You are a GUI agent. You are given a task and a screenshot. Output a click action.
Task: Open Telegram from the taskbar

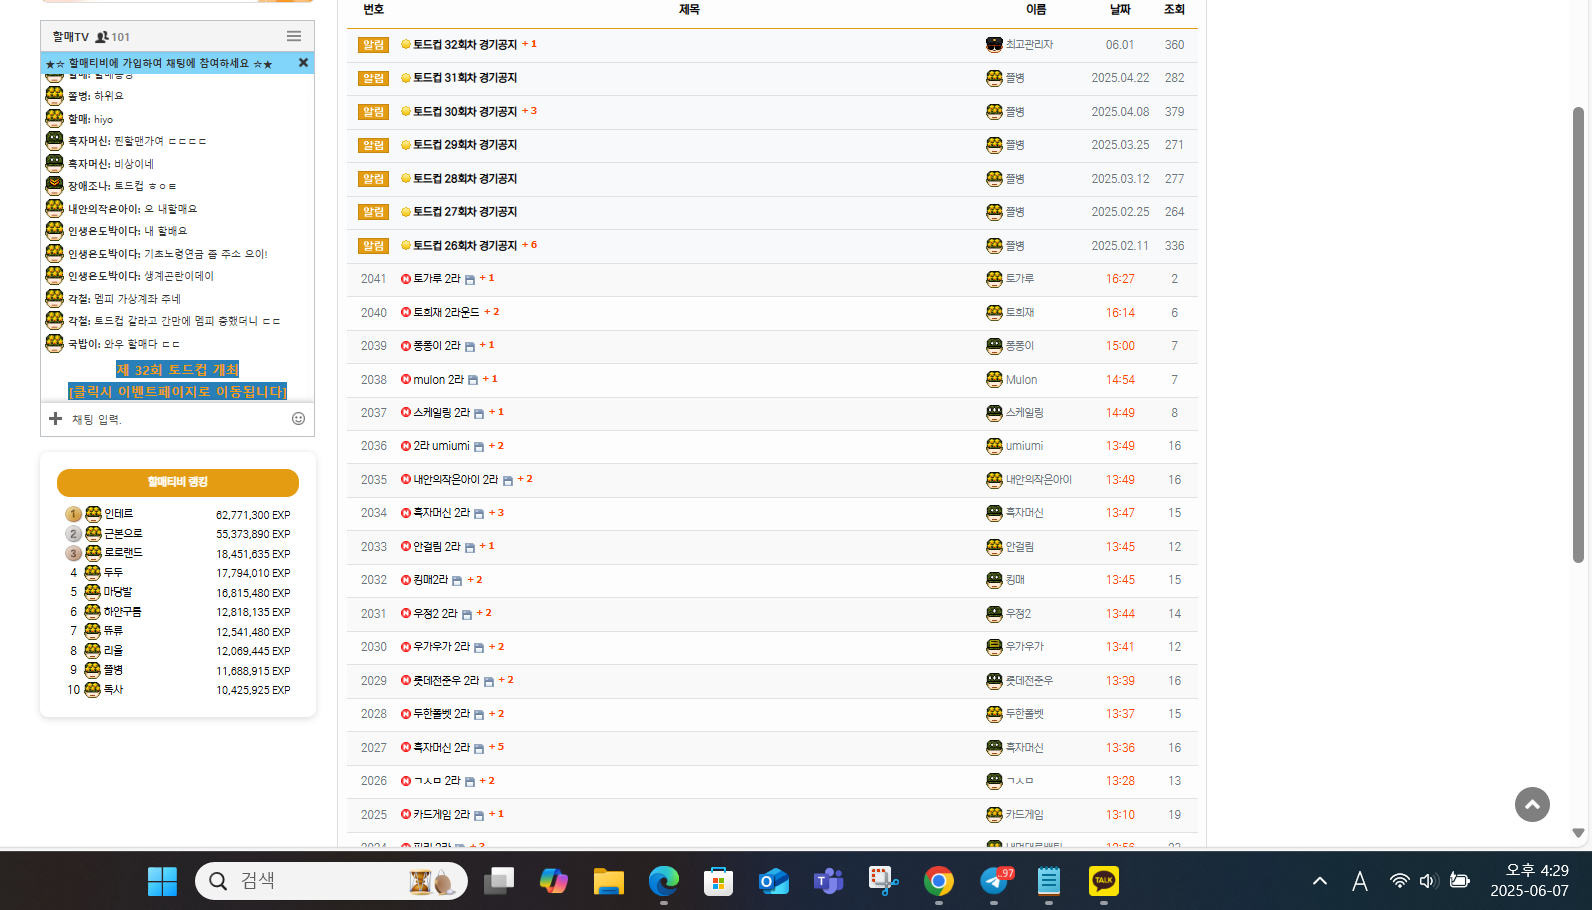[994, 881]
